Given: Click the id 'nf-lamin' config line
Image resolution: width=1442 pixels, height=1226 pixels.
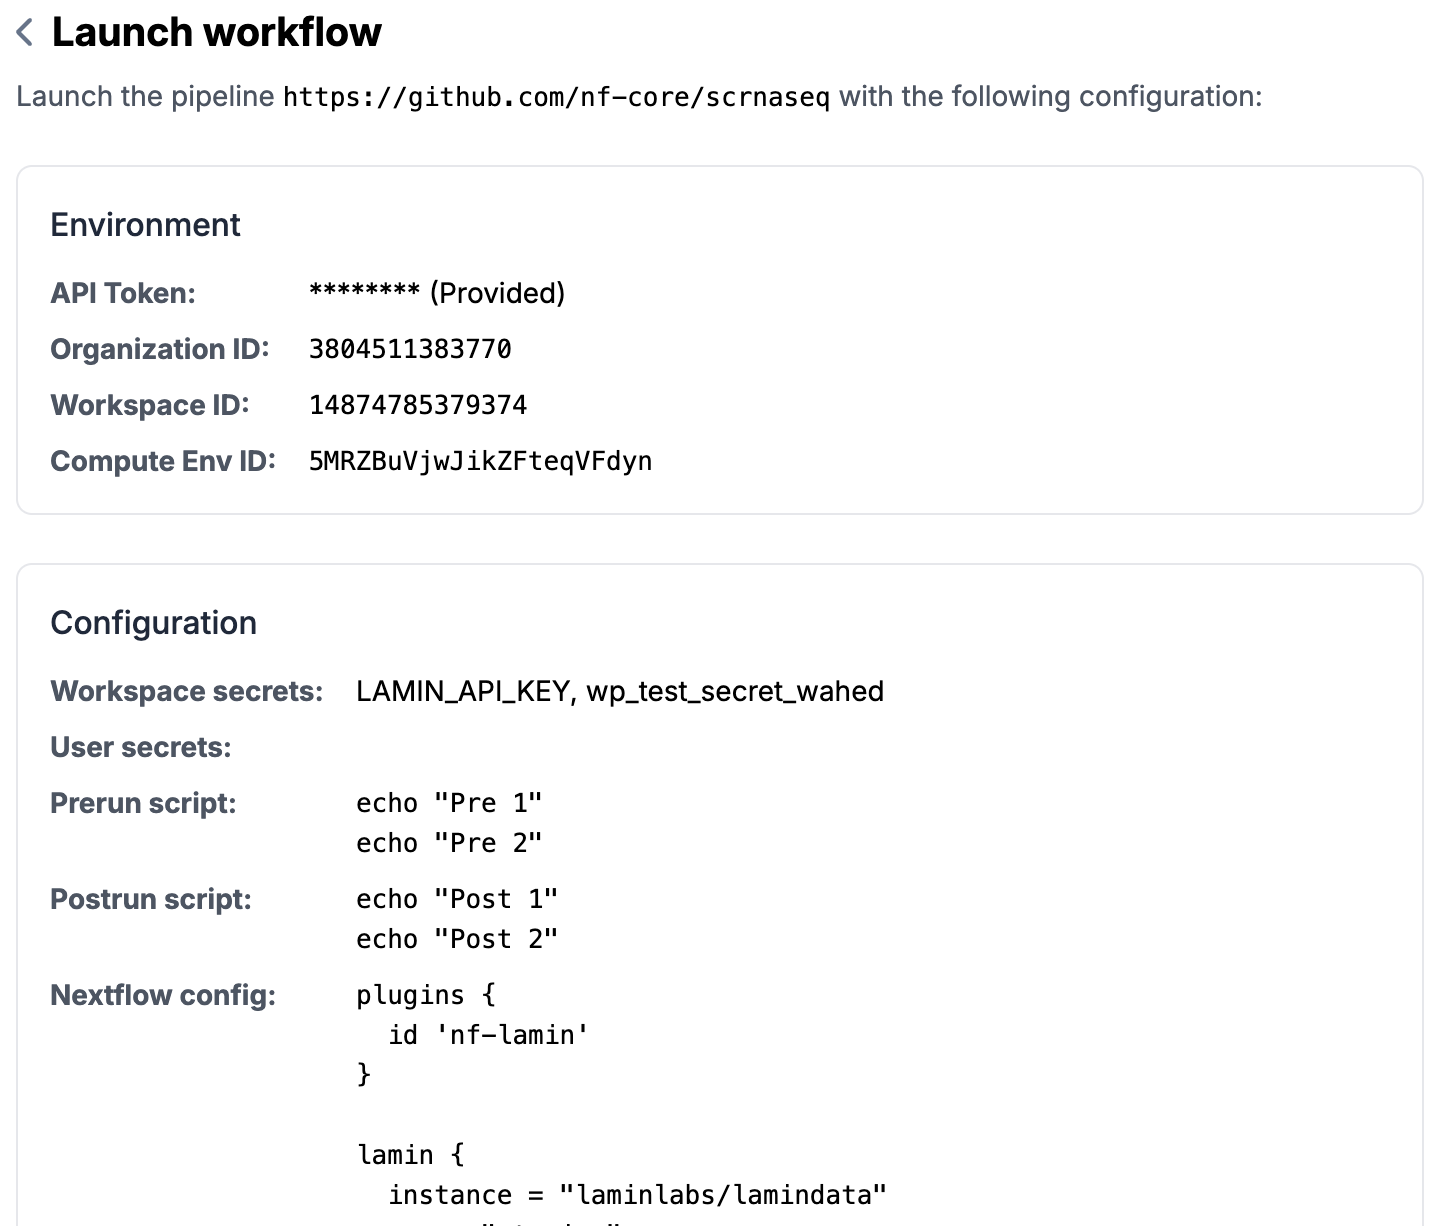Looking at the screenshot, I should coord(488,1035).
